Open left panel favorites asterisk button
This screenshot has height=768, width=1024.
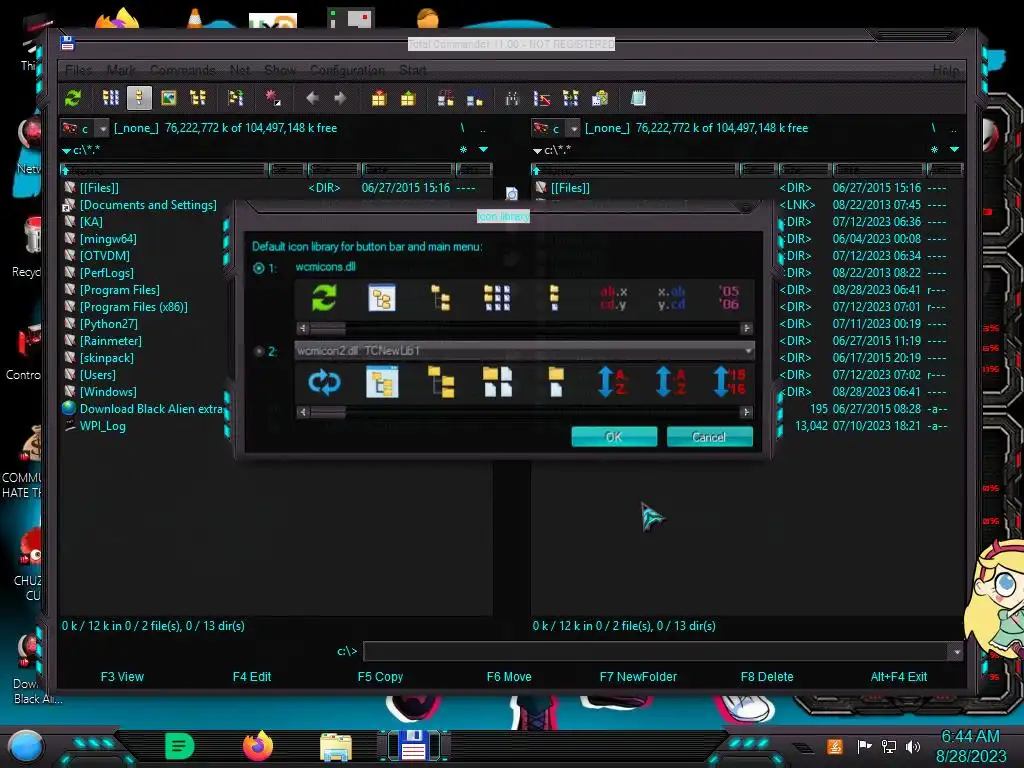pyautogui.click(x=463, y=150)
